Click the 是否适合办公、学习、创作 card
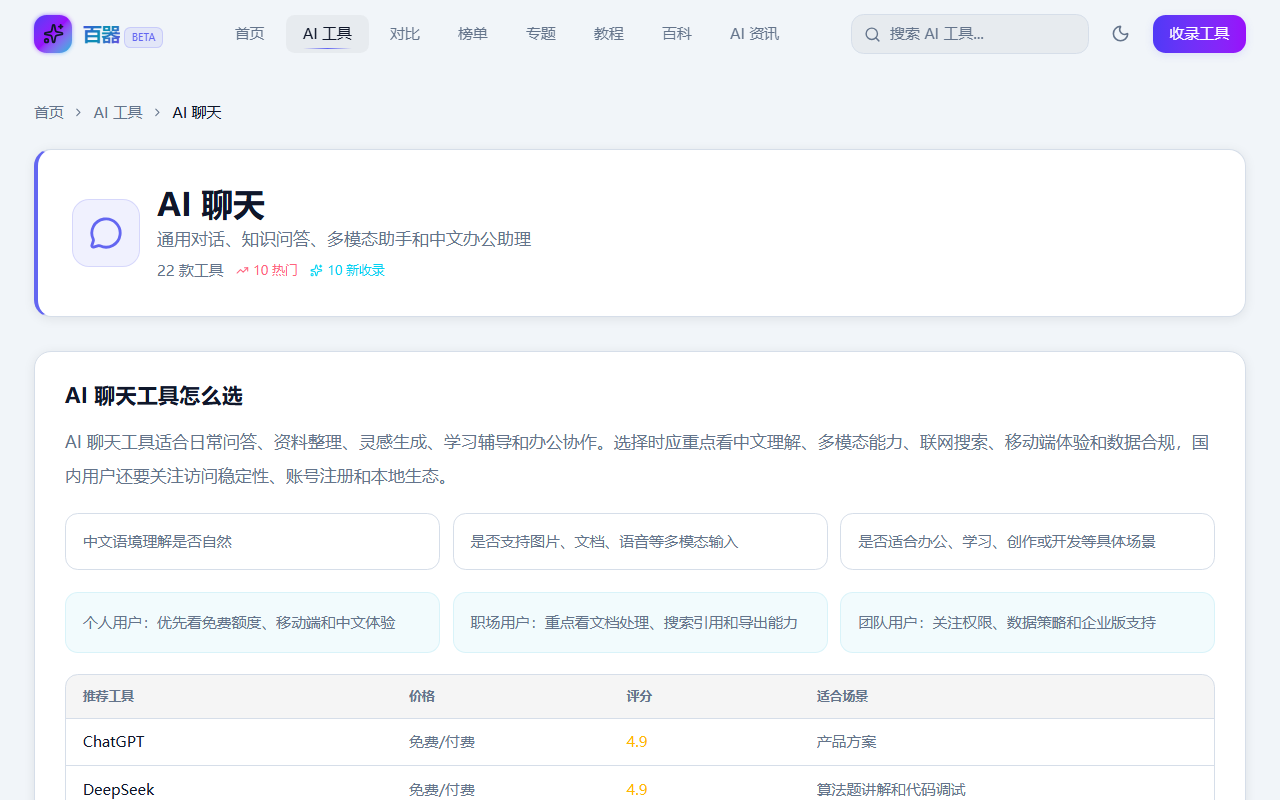This screenshot has width=1280, height=800. [x=1027, y=542]
